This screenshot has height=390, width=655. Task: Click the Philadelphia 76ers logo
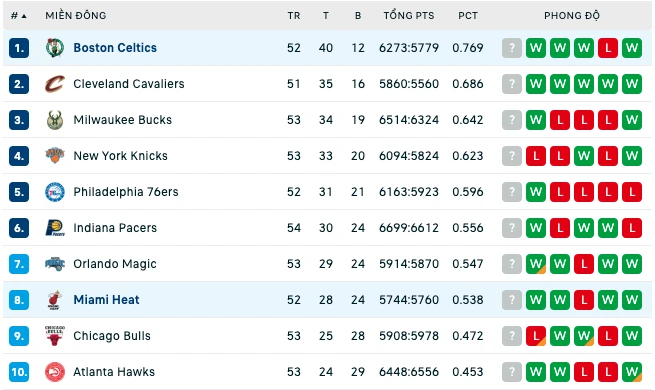[x=55, y=192]
